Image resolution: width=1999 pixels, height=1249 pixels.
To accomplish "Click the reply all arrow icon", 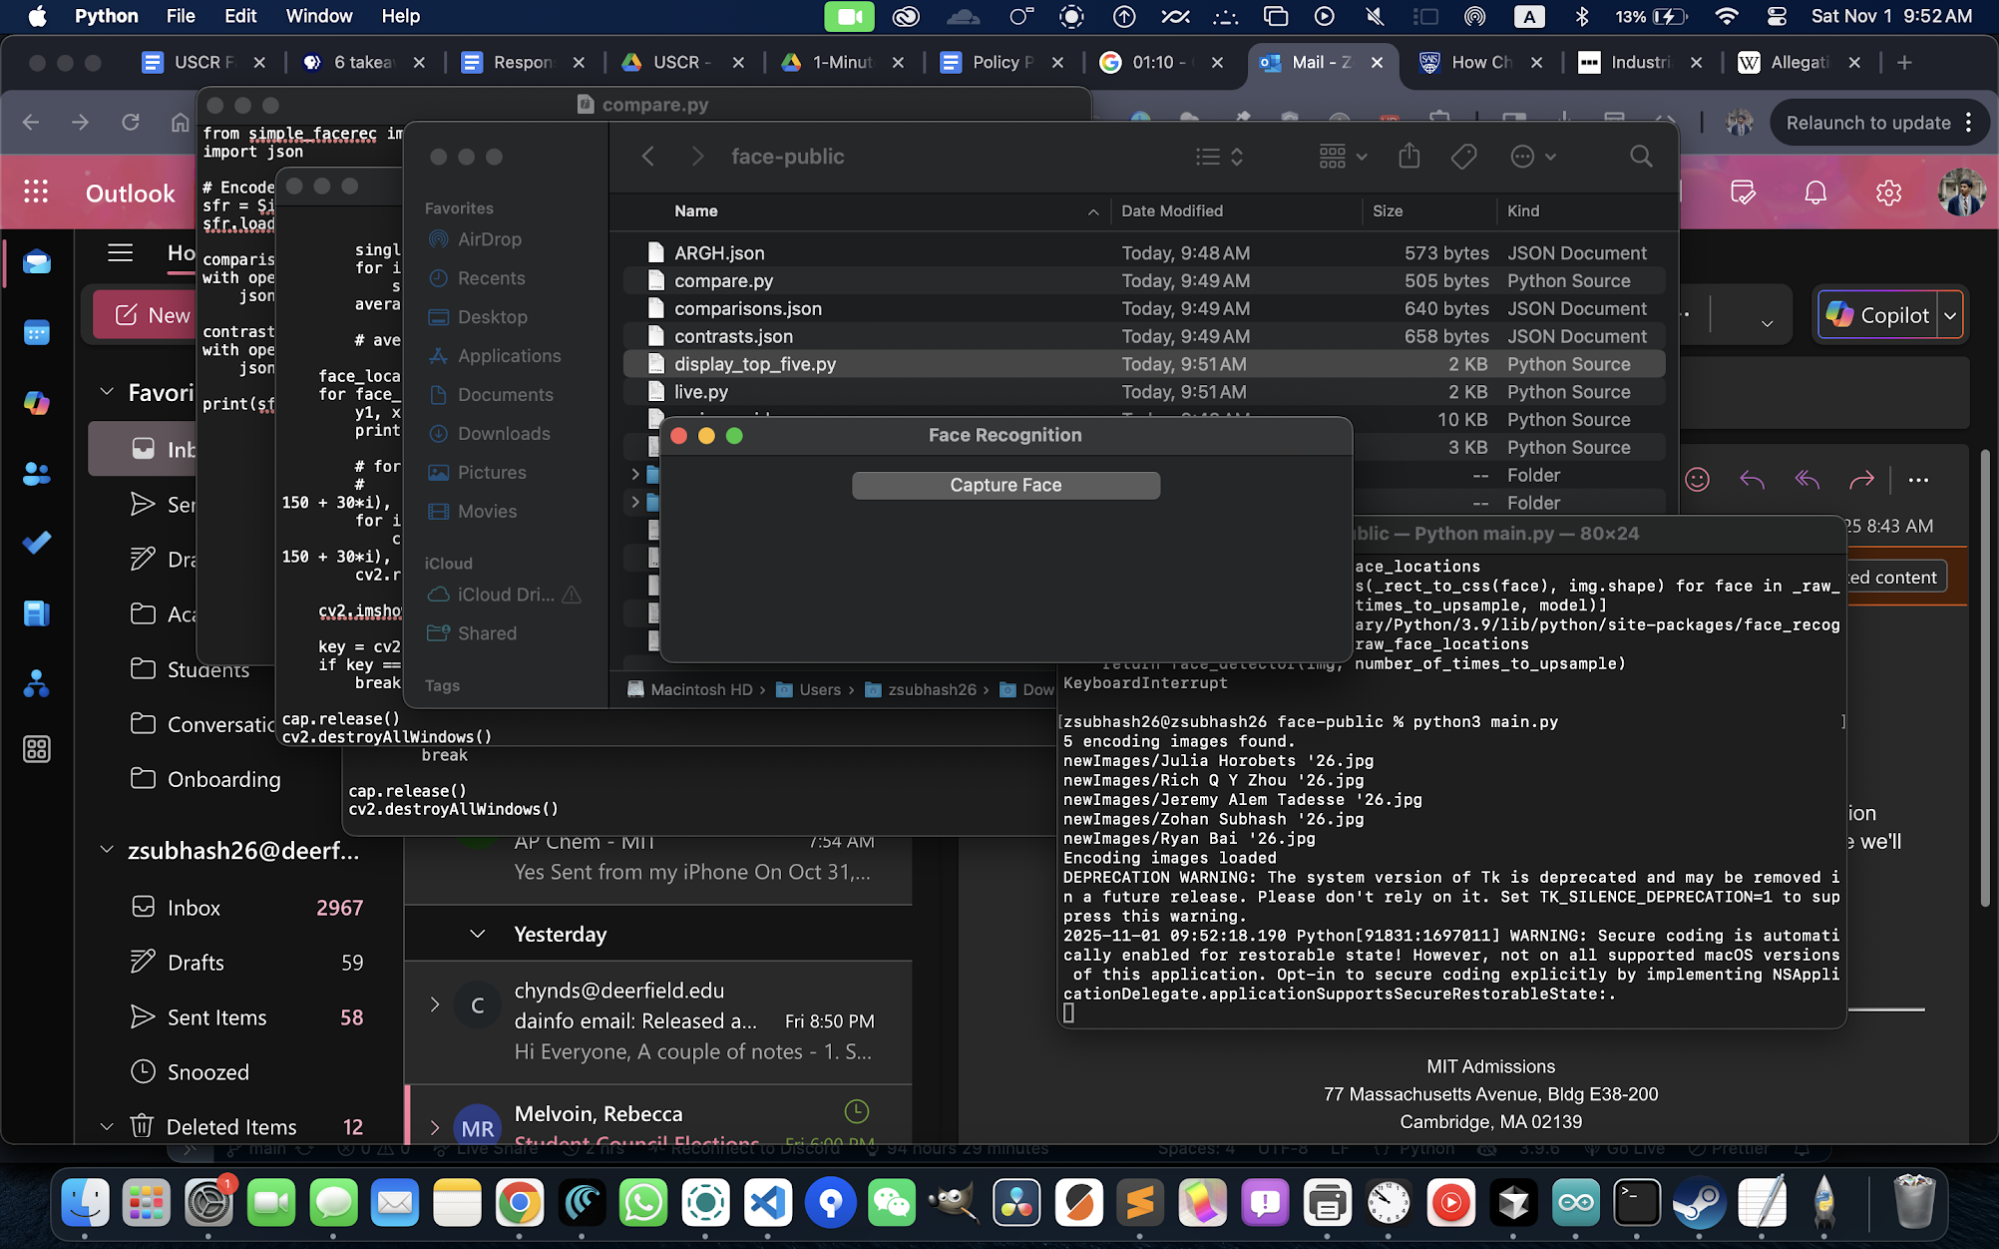I will (x=1806, y=480).
